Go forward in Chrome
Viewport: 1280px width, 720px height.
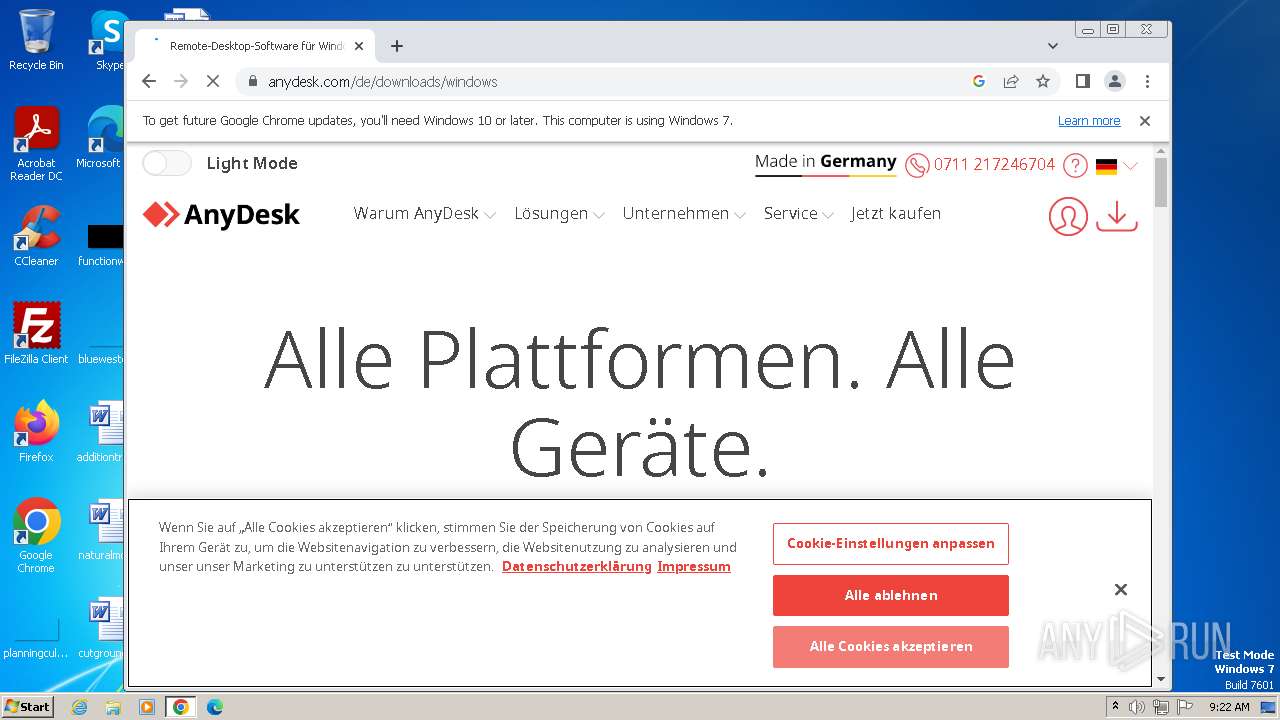181,82
